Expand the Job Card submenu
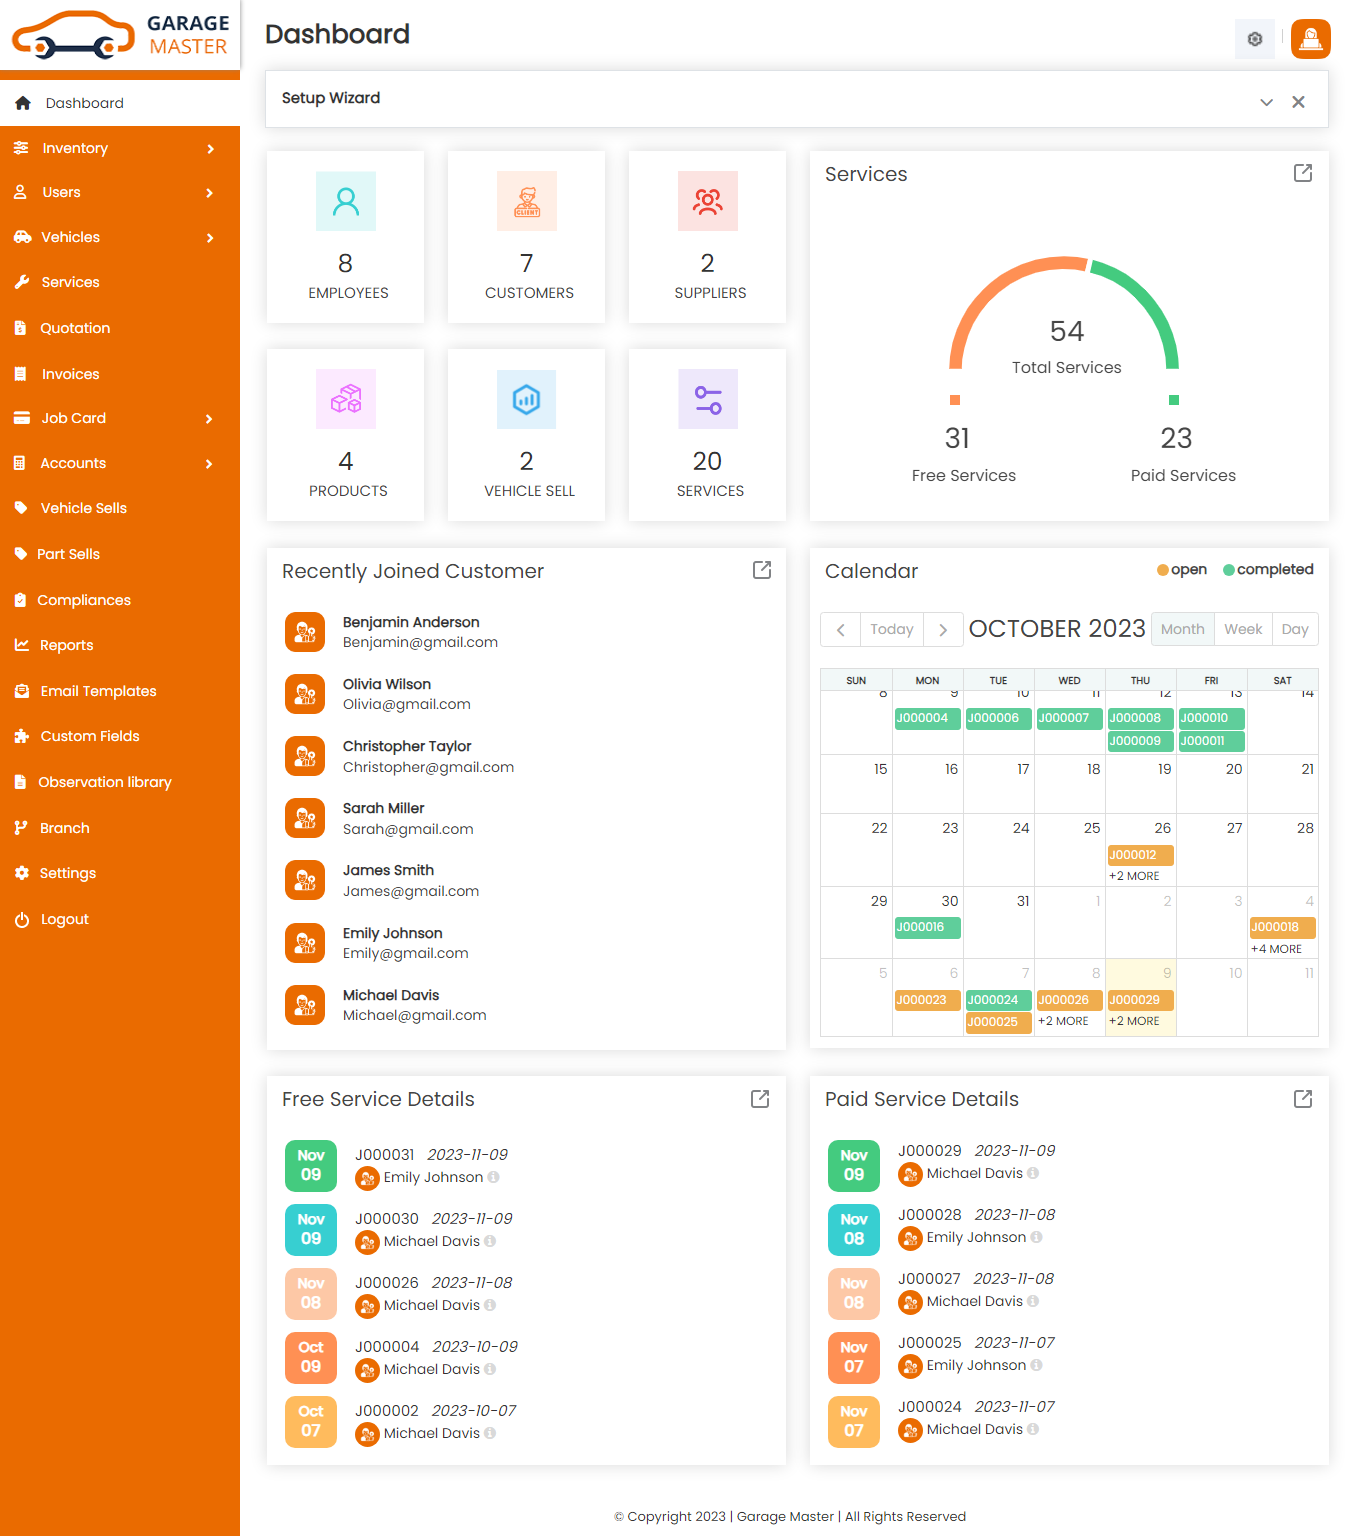The image size is (1366, 1536). coord(119,418)
